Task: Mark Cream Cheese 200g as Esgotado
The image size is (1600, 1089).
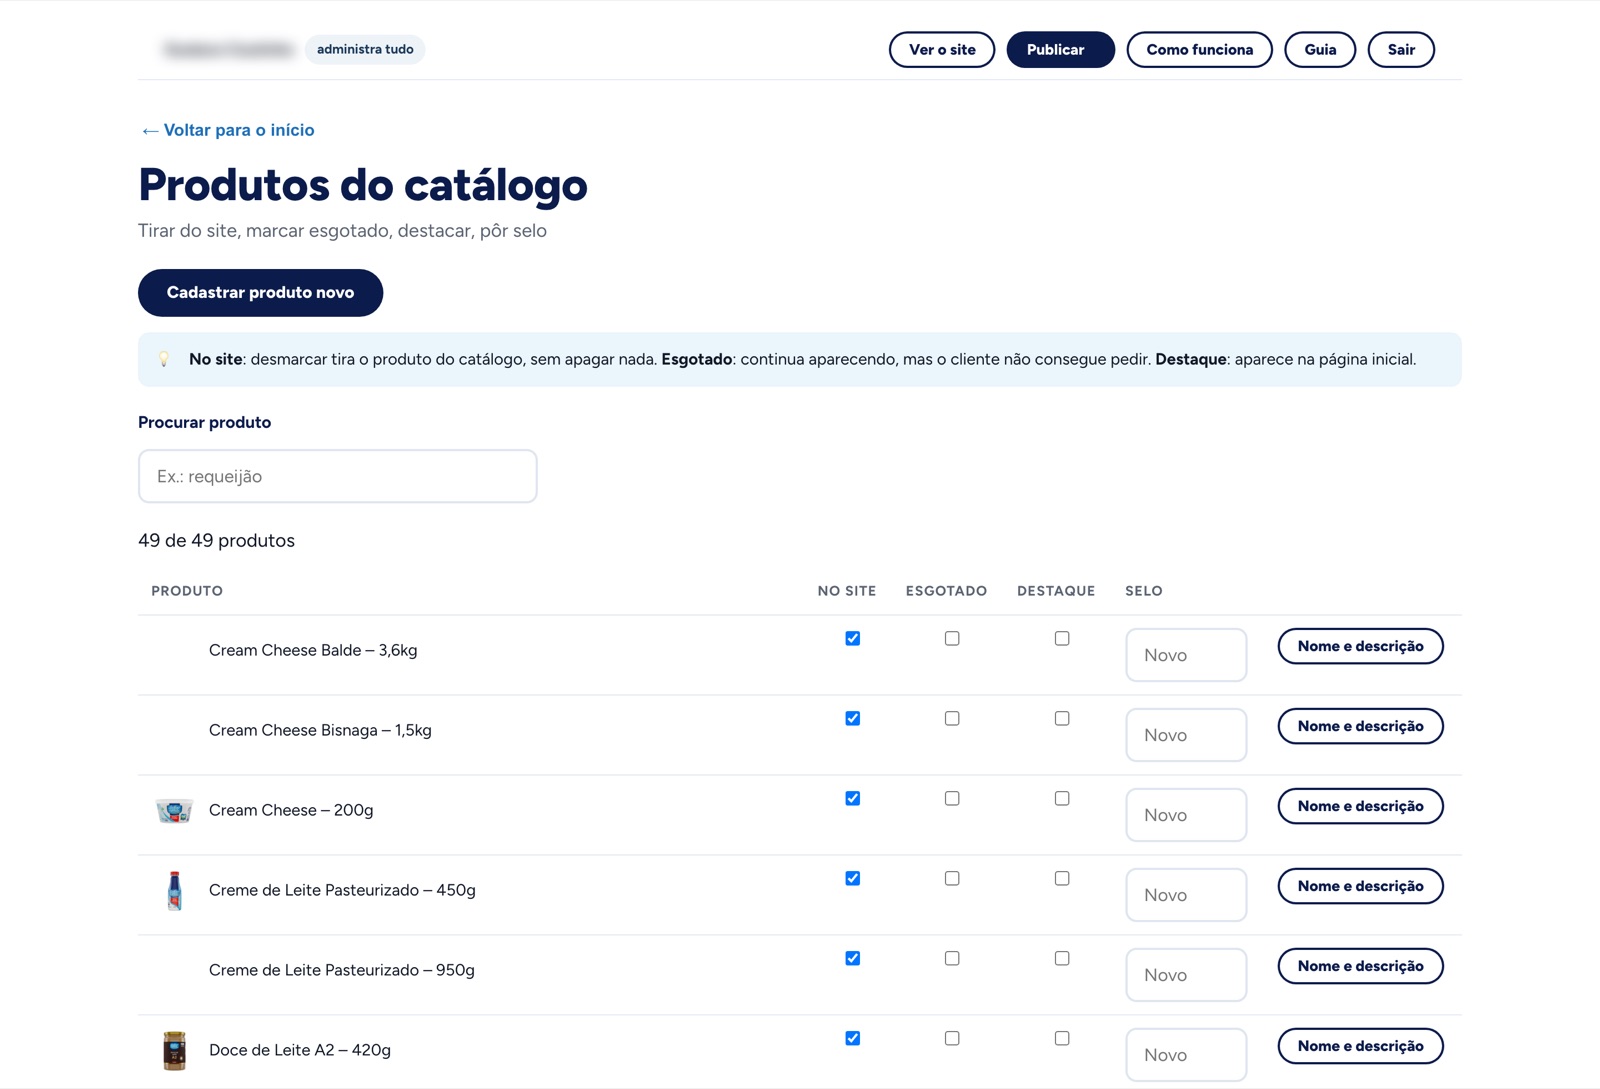Action: tap(952, 798)
